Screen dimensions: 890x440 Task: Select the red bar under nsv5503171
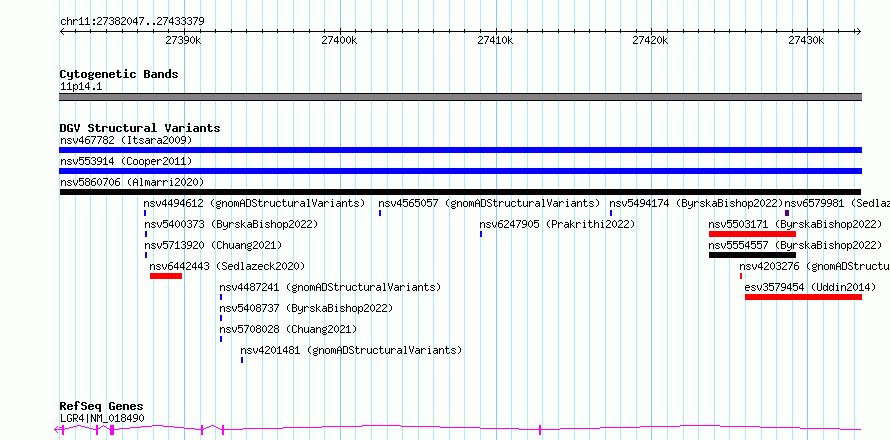[x=752, y=234]
